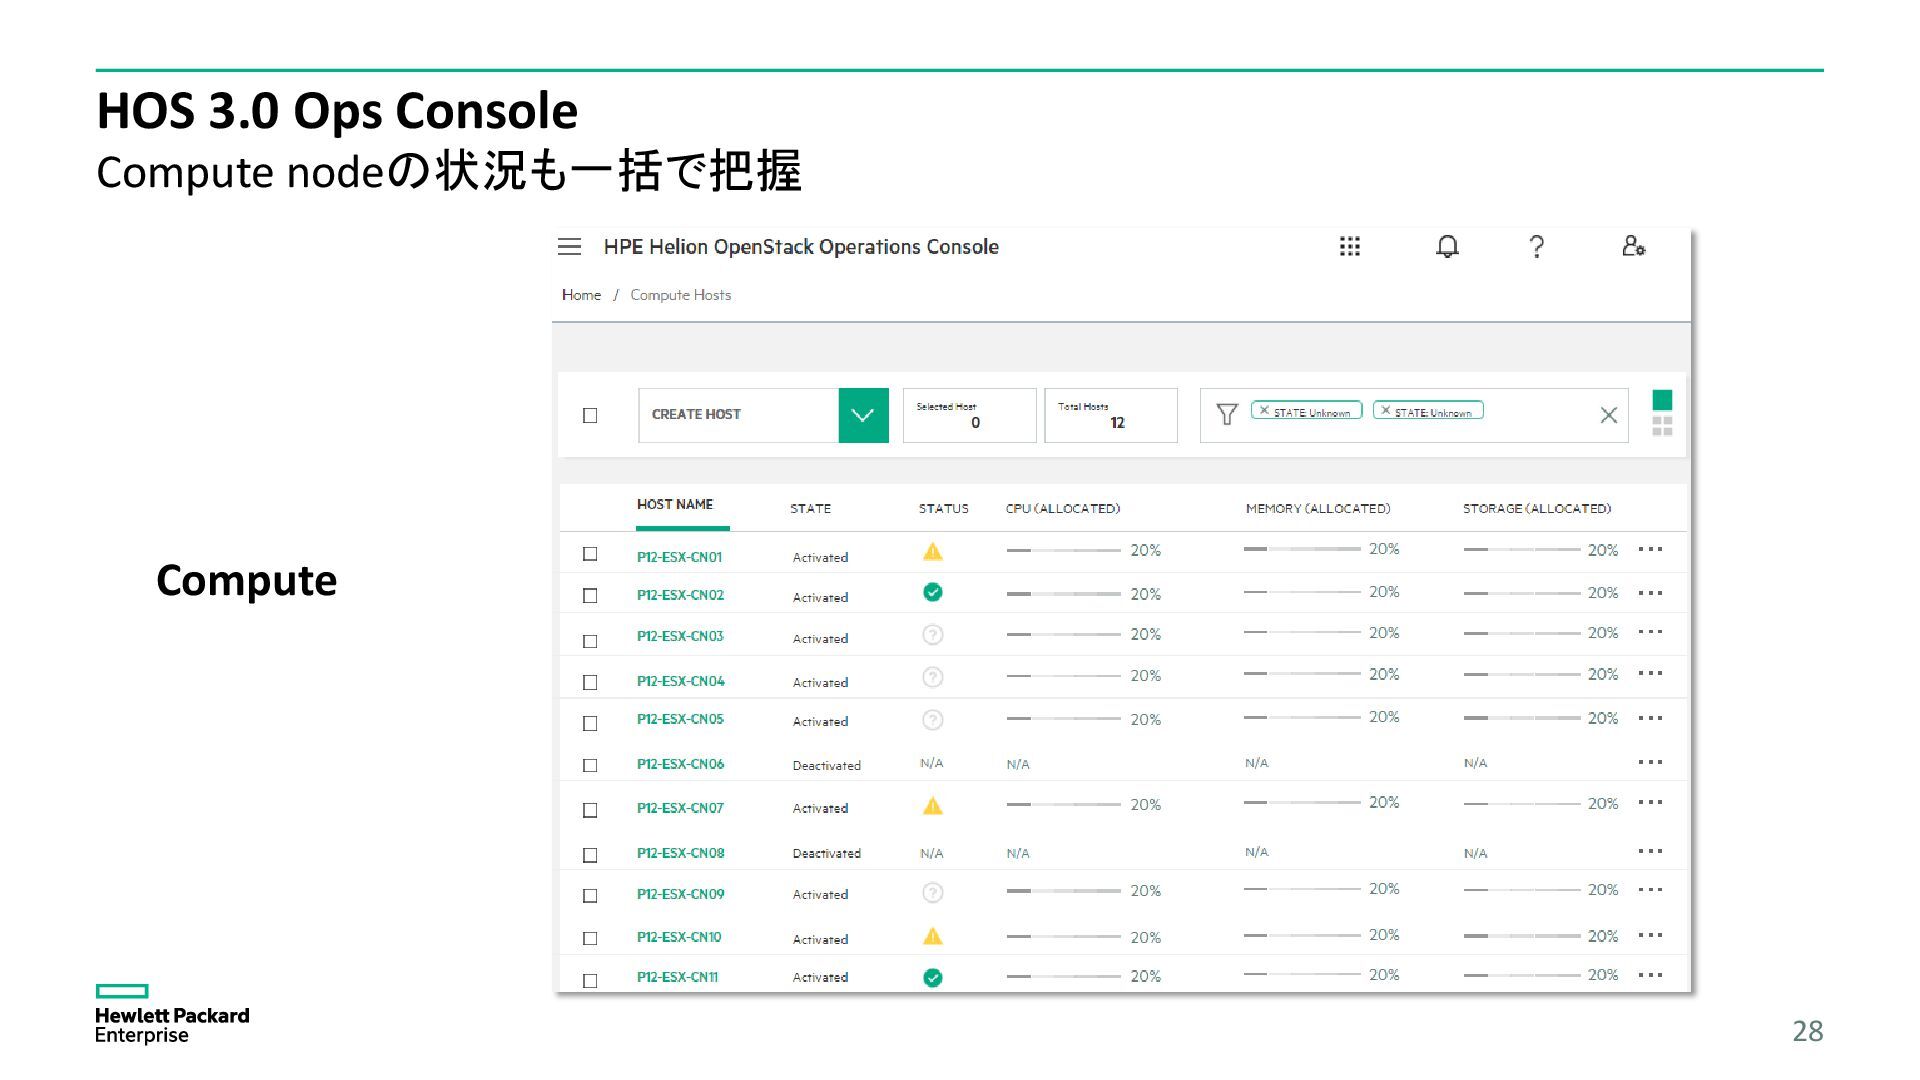Open the Compute Hosts breadcrumb
The image size is (1920, 1080).
coord(680,295)
